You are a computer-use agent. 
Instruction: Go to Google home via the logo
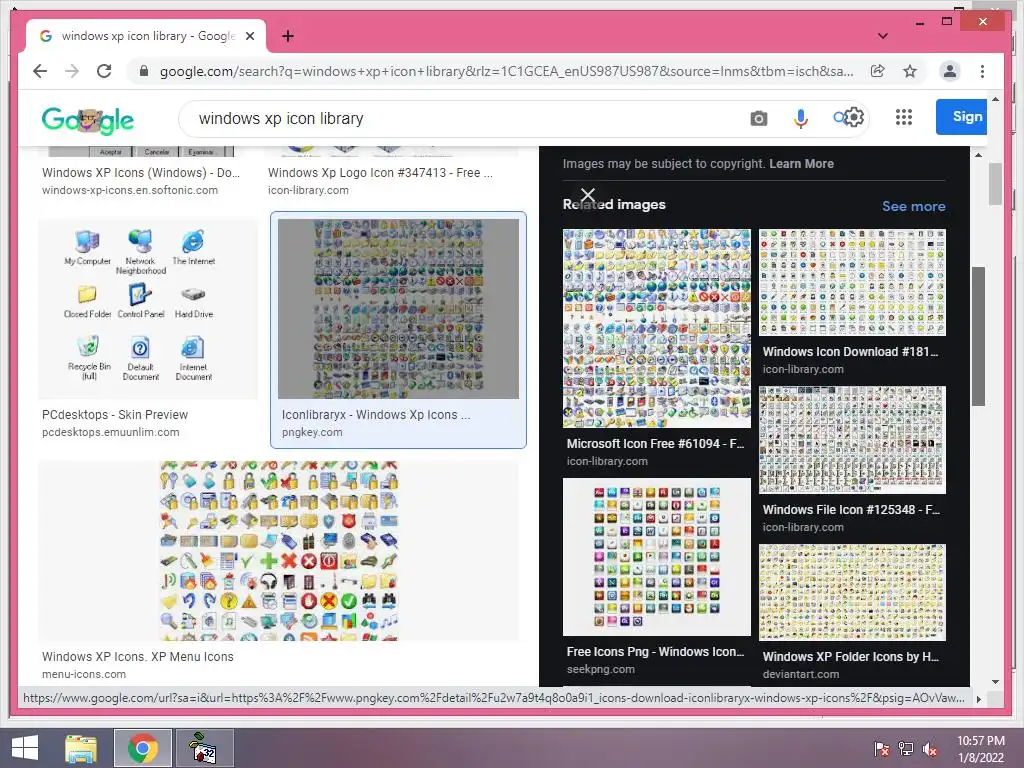[88, 120]
